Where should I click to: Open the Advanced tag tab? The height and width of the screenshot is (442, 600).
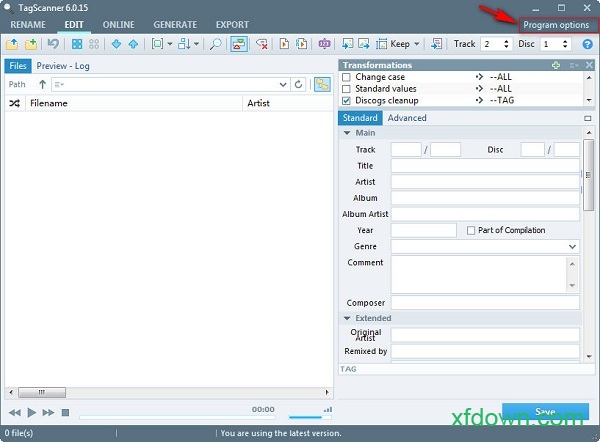pos(407,118)
